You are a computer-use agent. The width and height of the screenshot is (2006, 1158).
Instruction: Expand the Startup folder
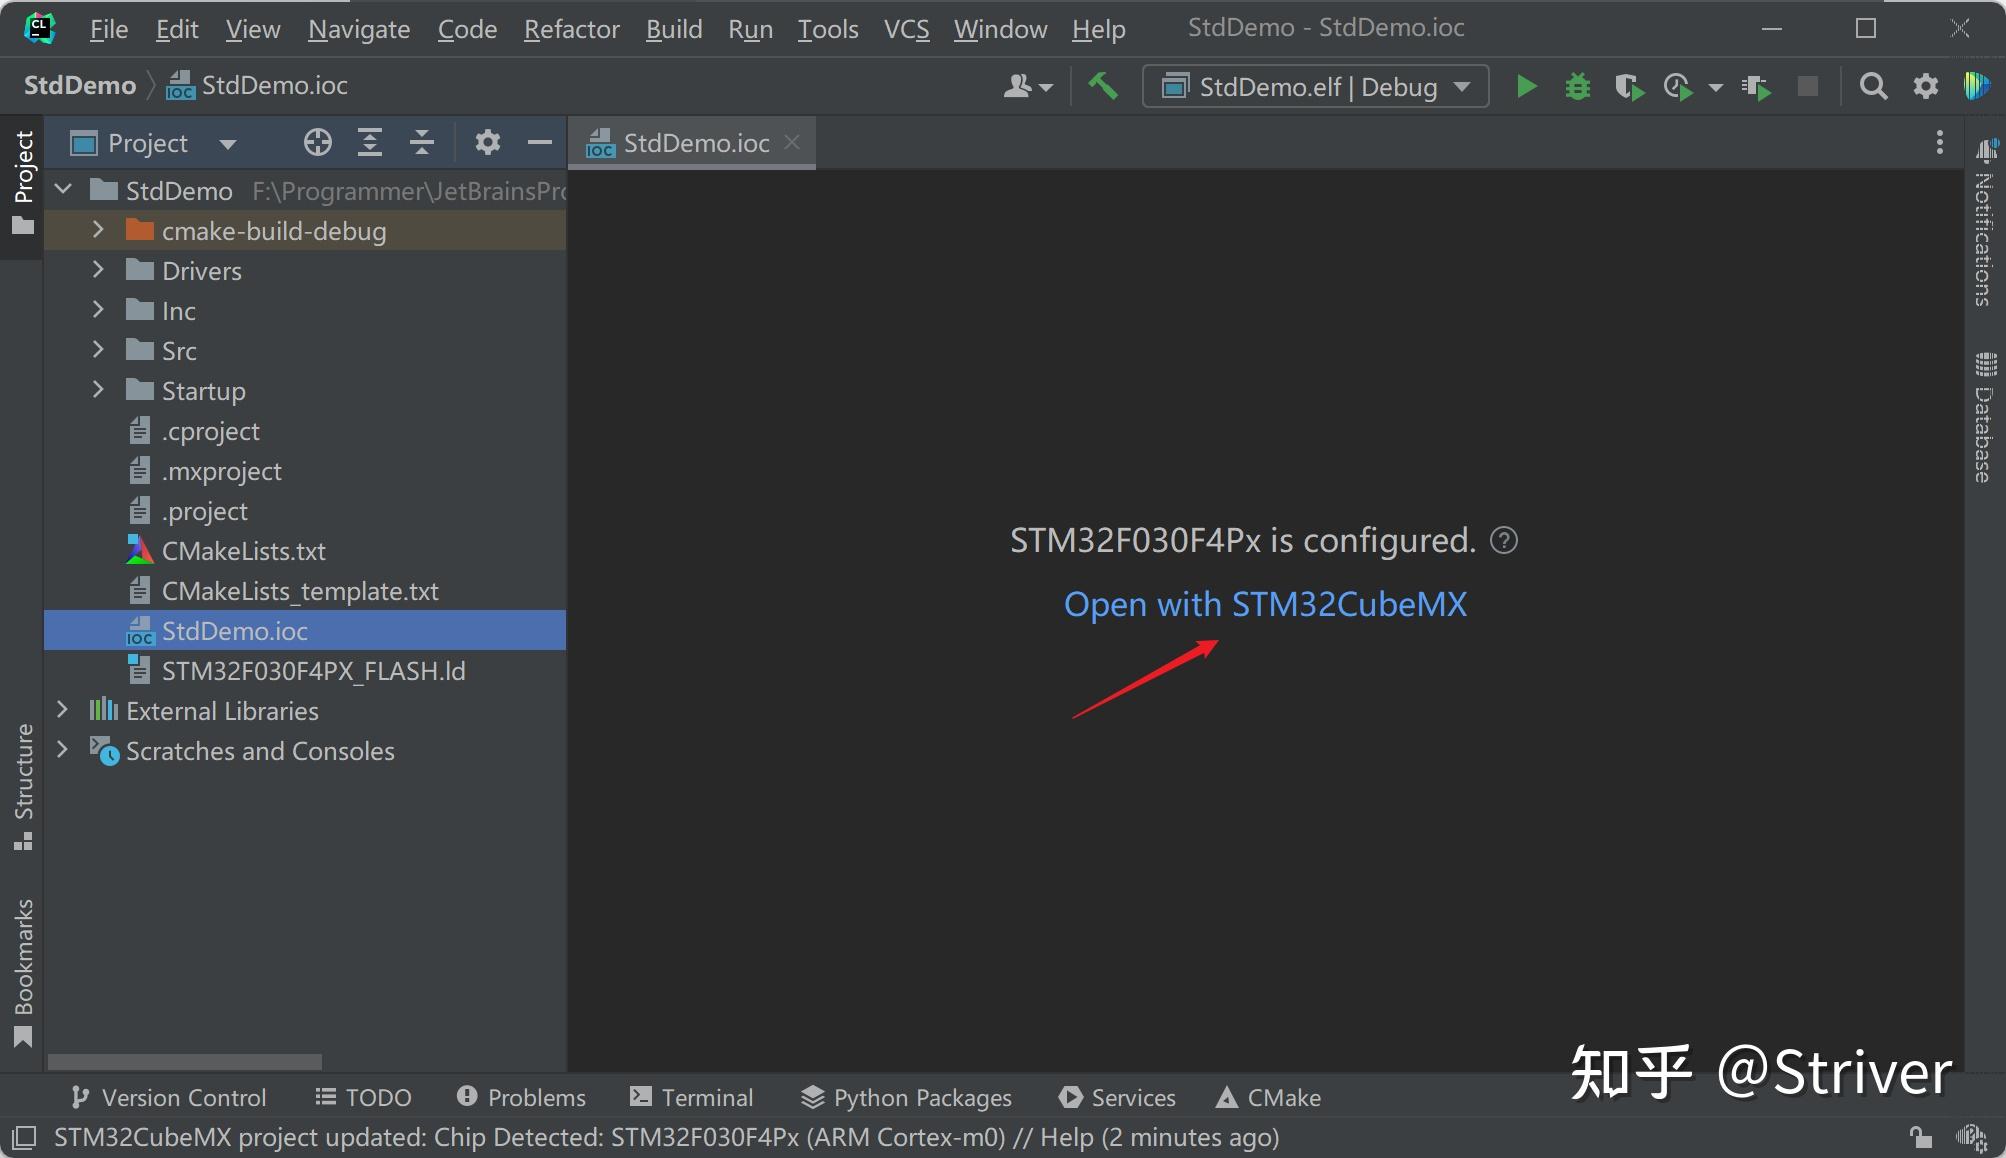point(98,390)
